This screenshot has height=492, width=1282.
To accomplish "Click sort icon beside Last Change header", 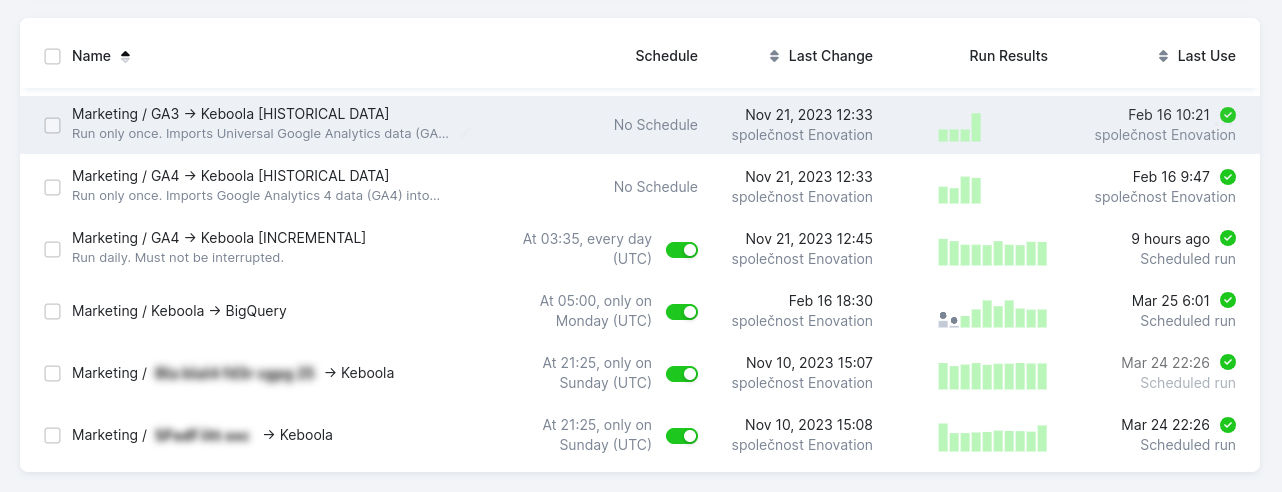I will point(774,56).
